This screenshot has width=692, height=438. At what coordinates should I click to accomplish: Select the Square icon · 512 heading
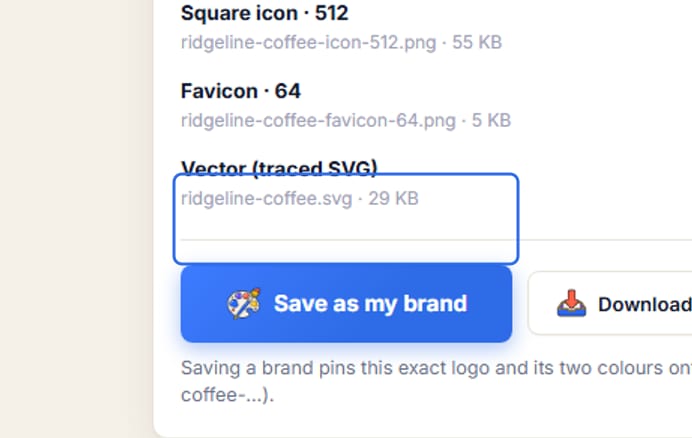coord(265,13)
